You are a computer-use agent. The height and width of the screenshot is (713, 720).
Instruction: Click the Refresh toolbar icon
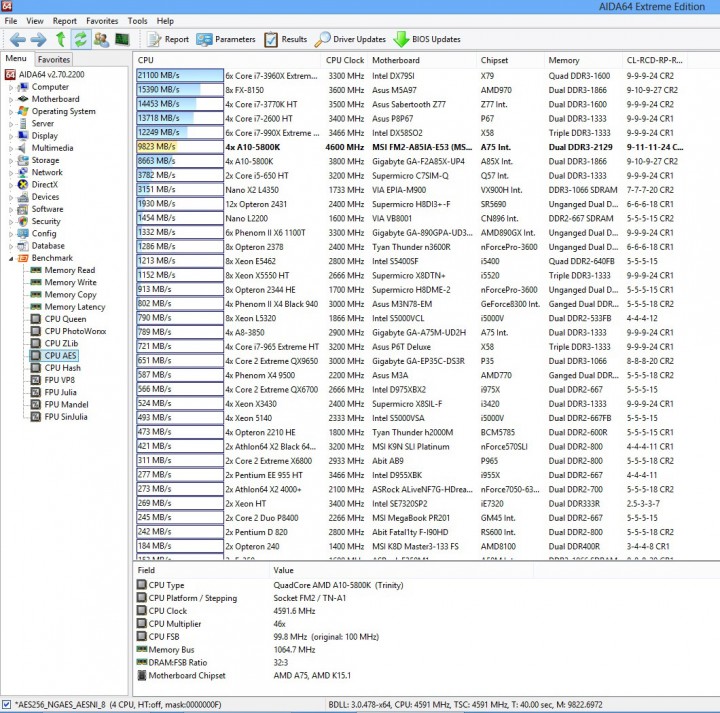click(x=81, y=39)
